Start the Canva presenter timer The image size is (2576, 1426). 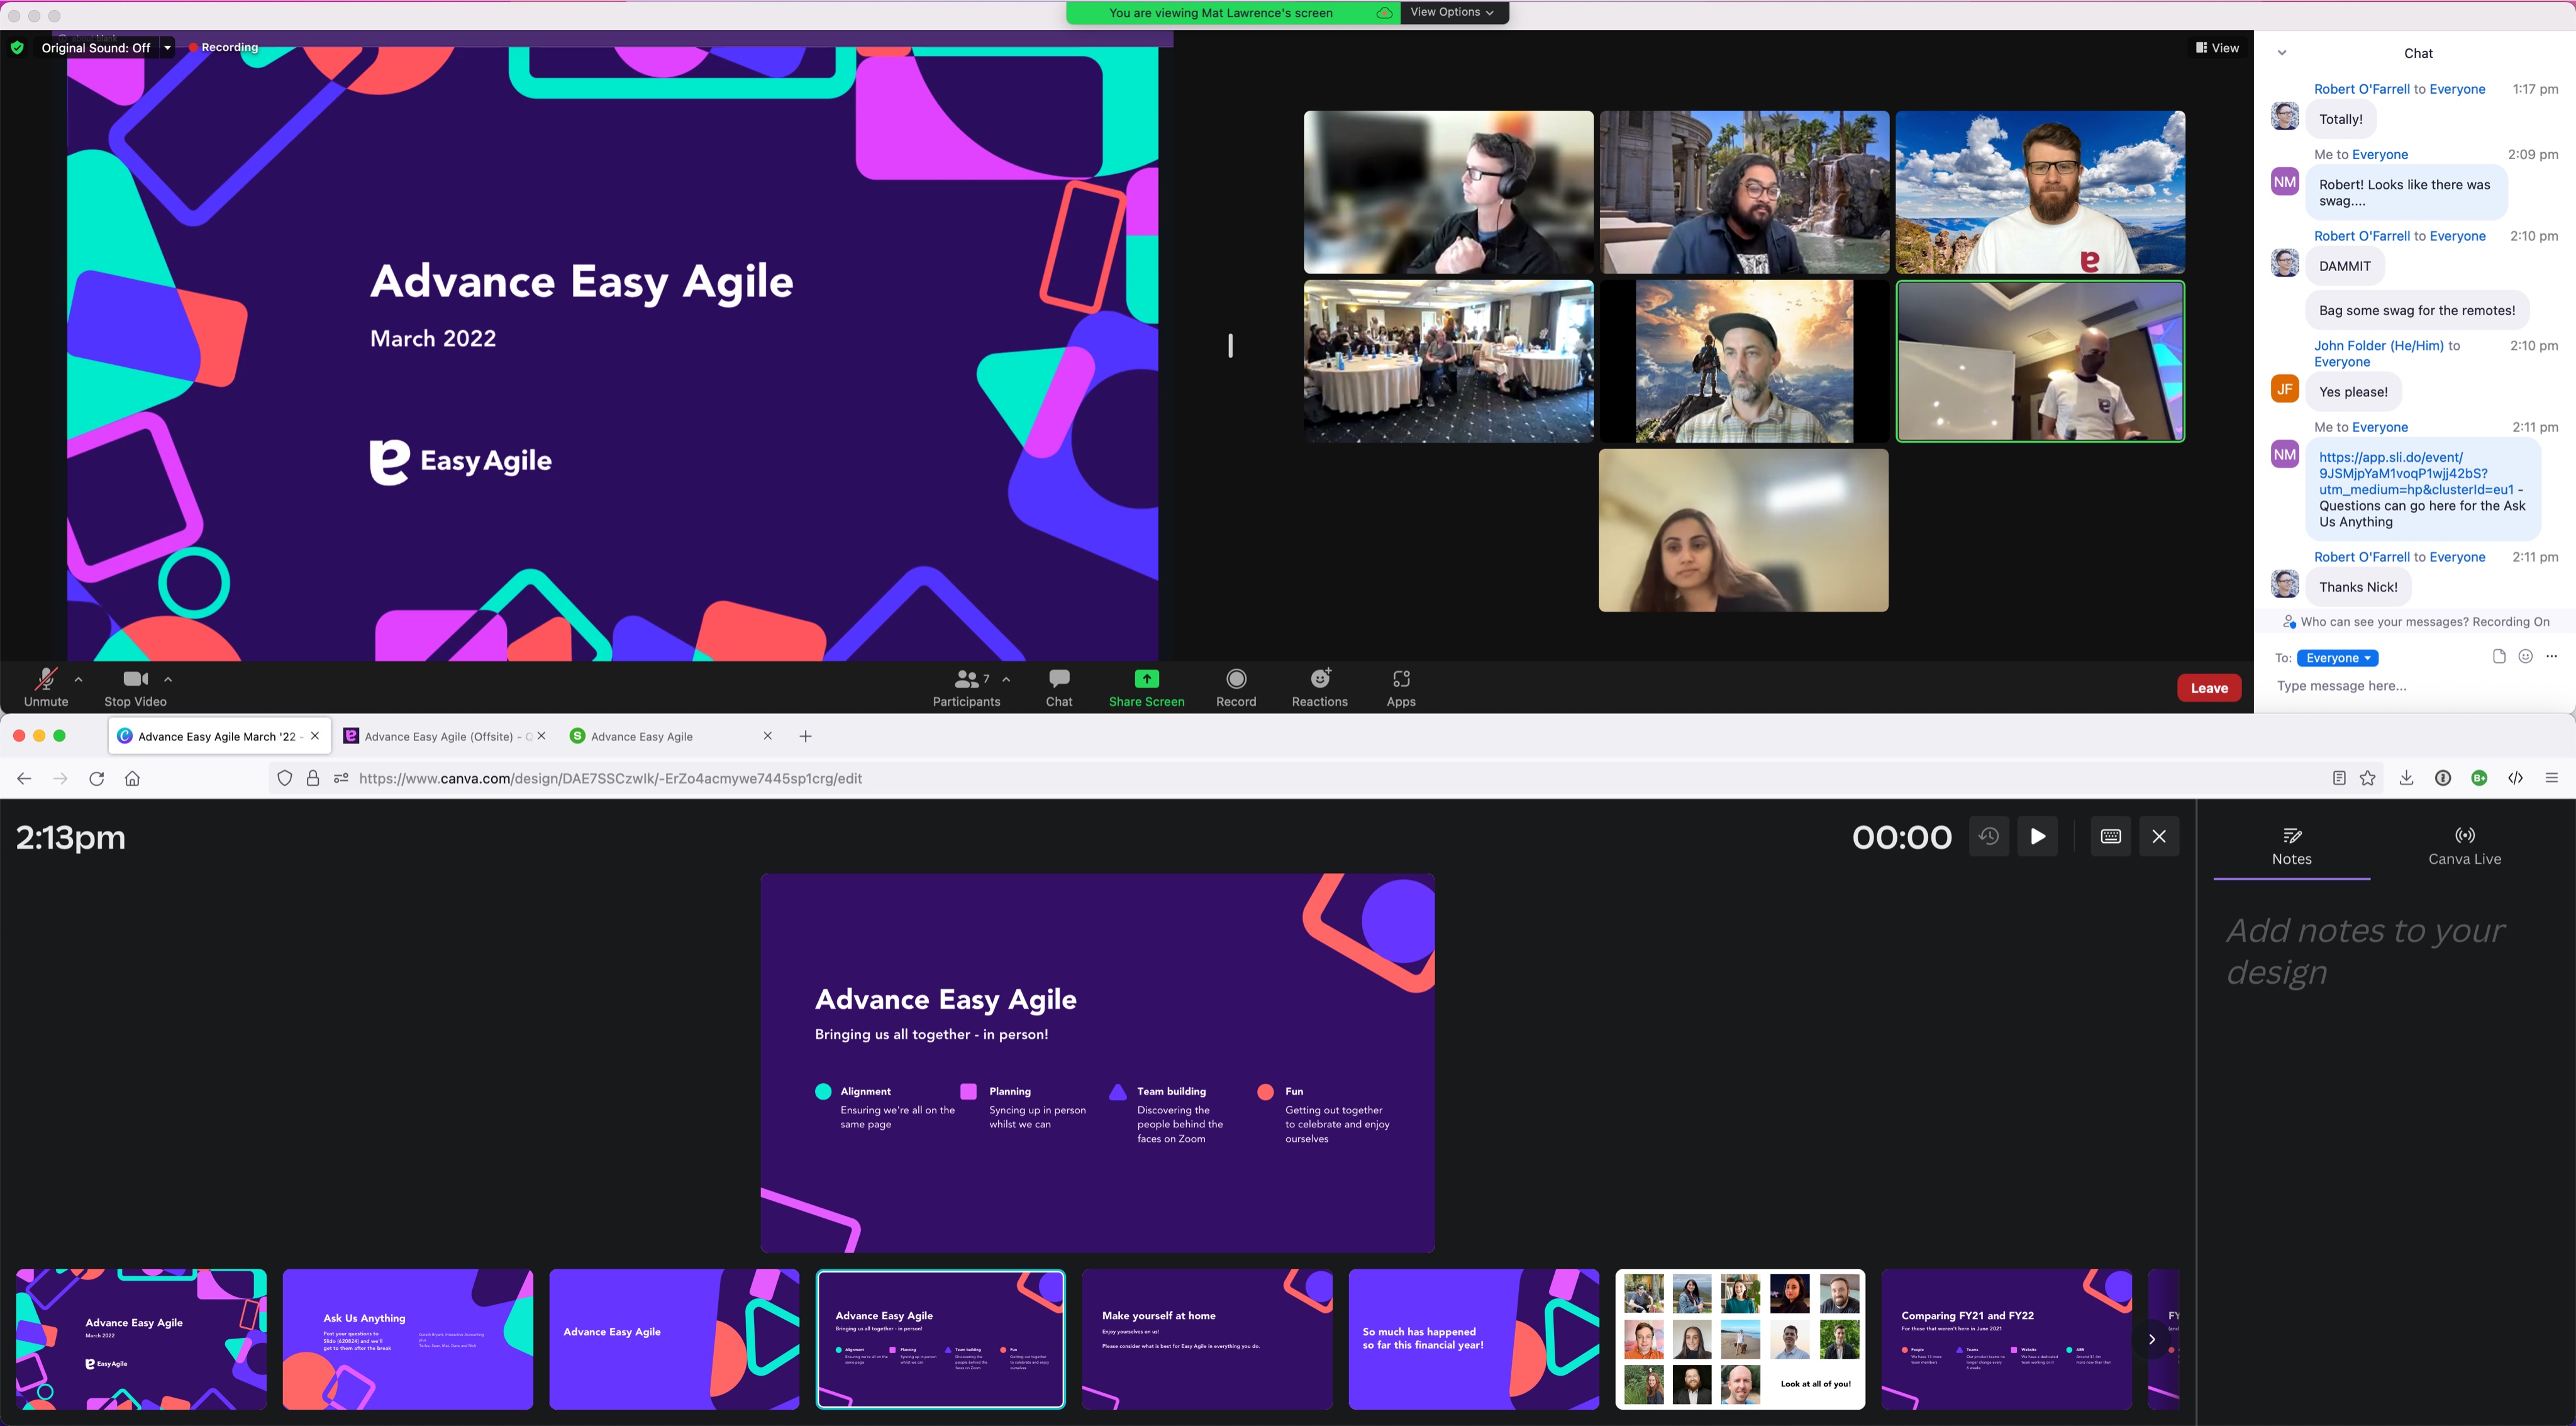point(2037,836)
